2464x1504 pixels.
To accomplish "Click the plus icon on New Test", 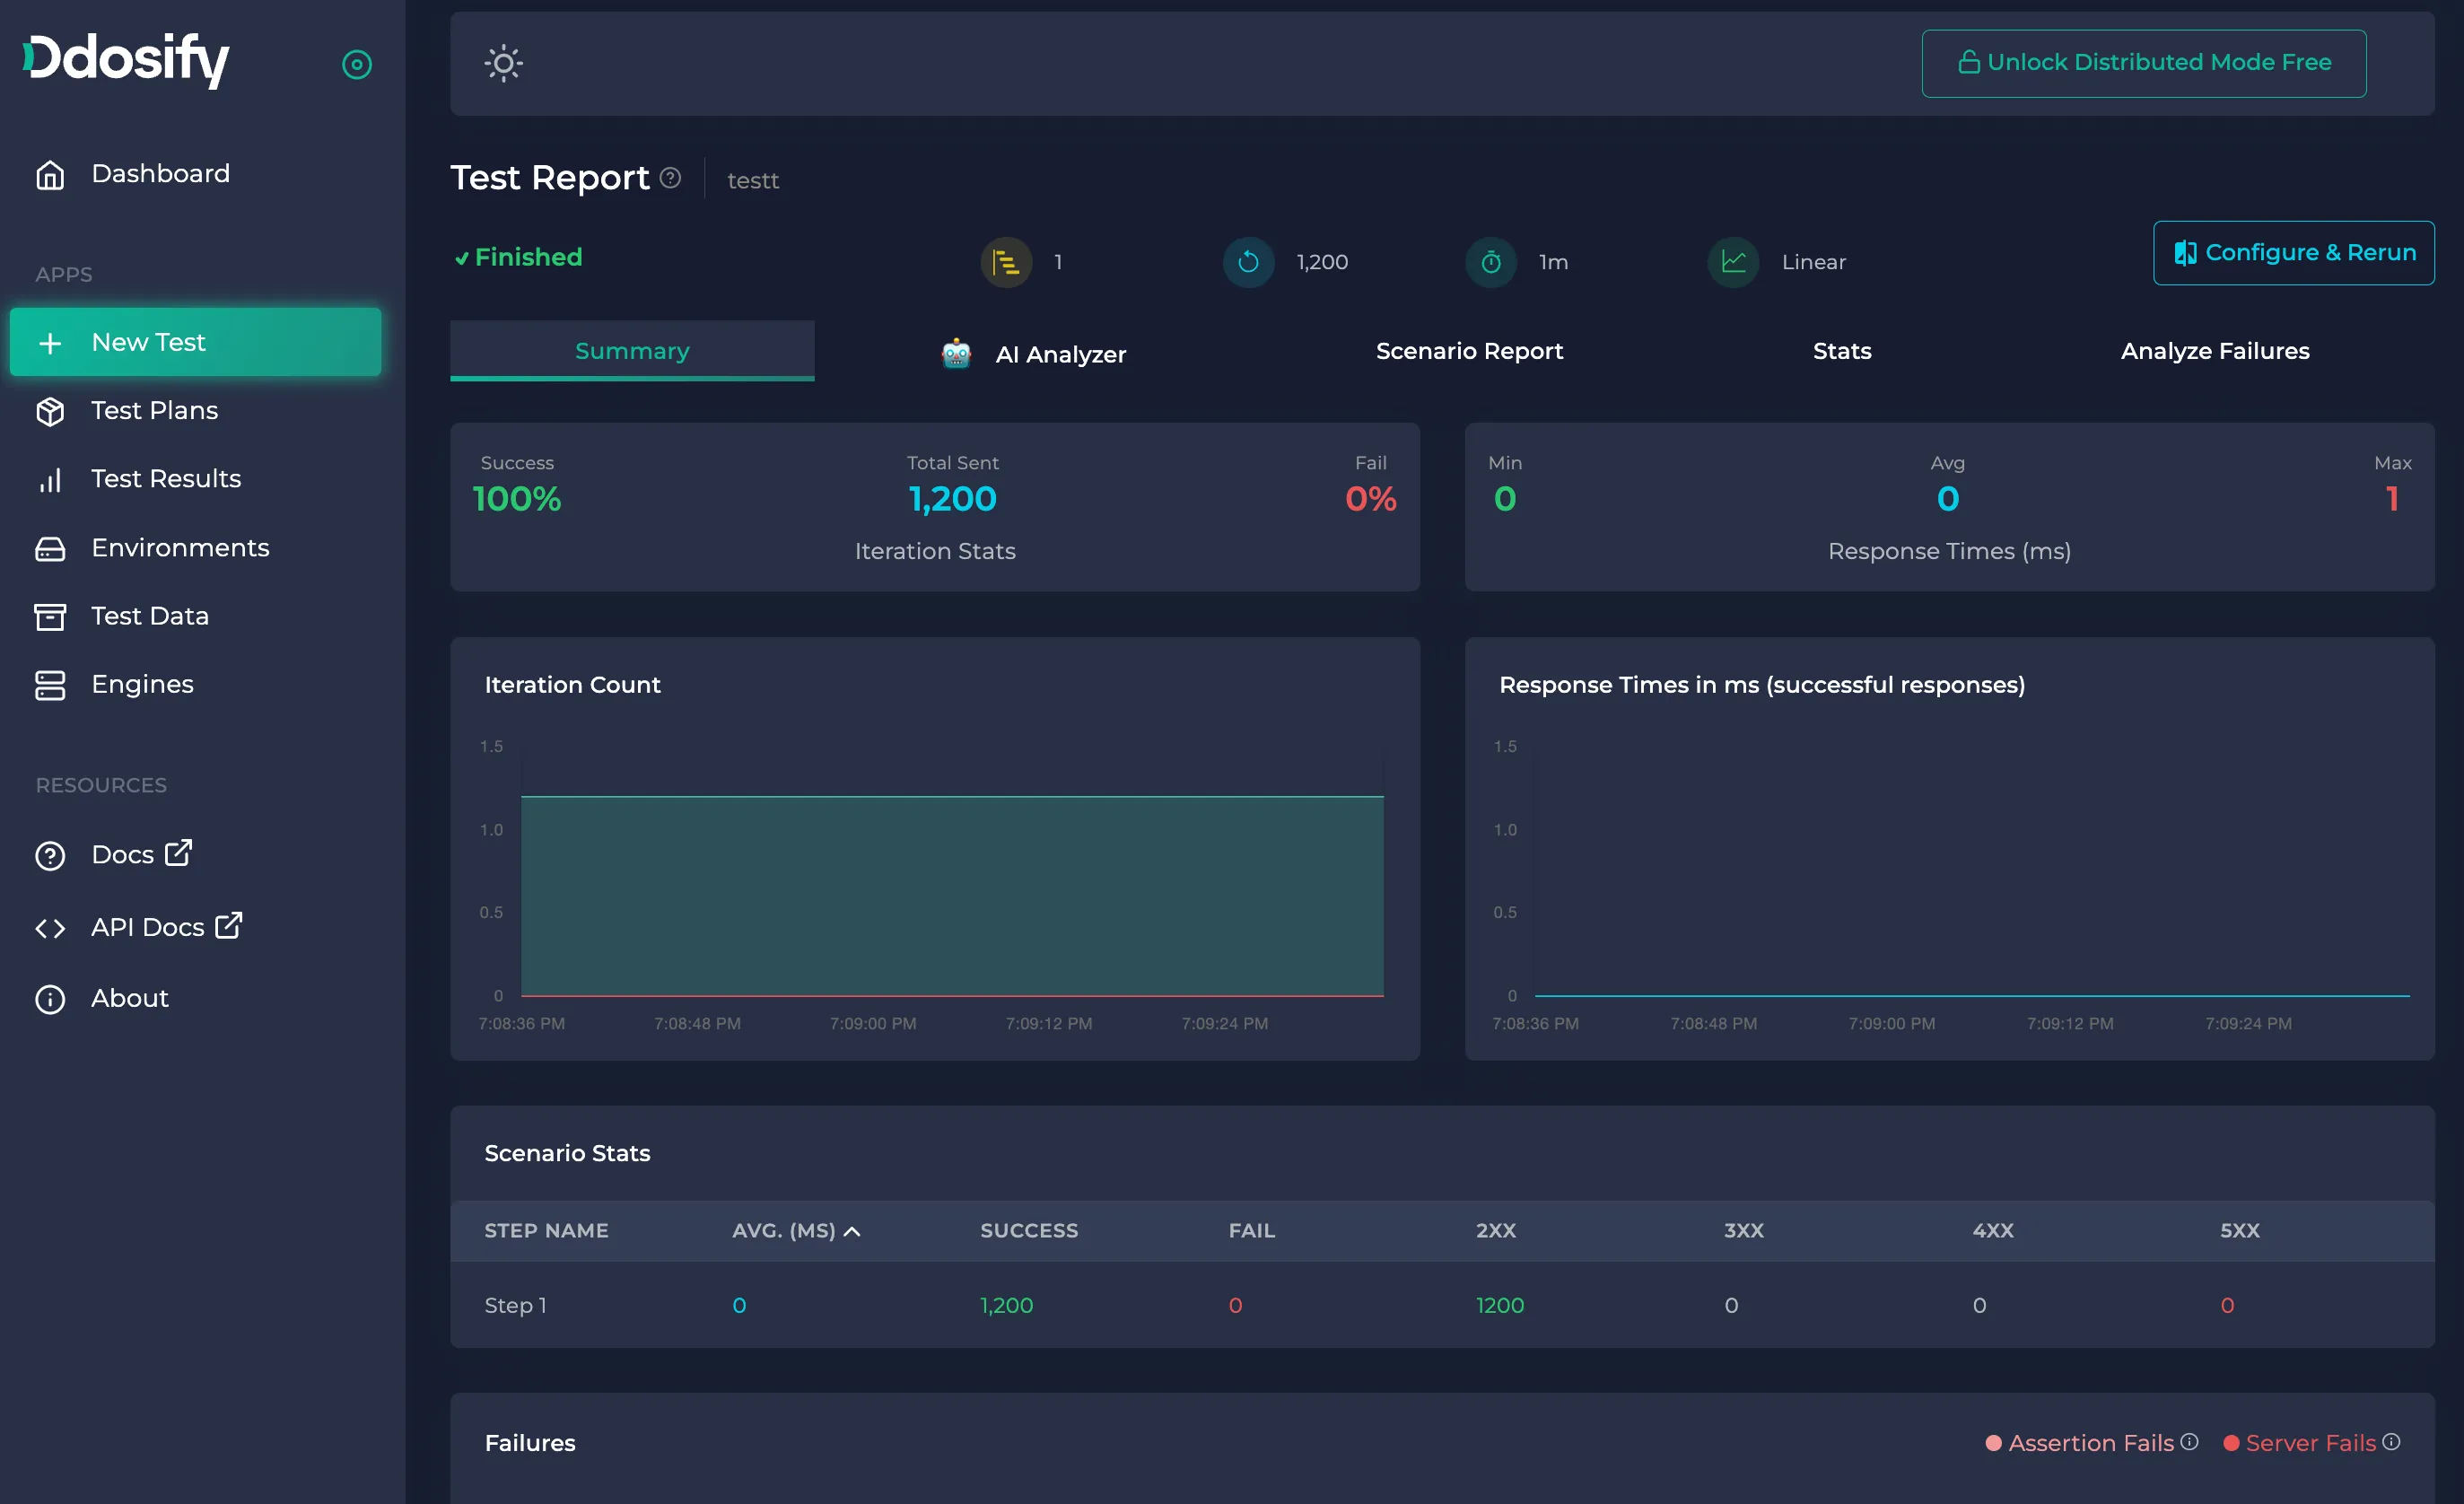I will pyautogui.click(x=50, y=343).
